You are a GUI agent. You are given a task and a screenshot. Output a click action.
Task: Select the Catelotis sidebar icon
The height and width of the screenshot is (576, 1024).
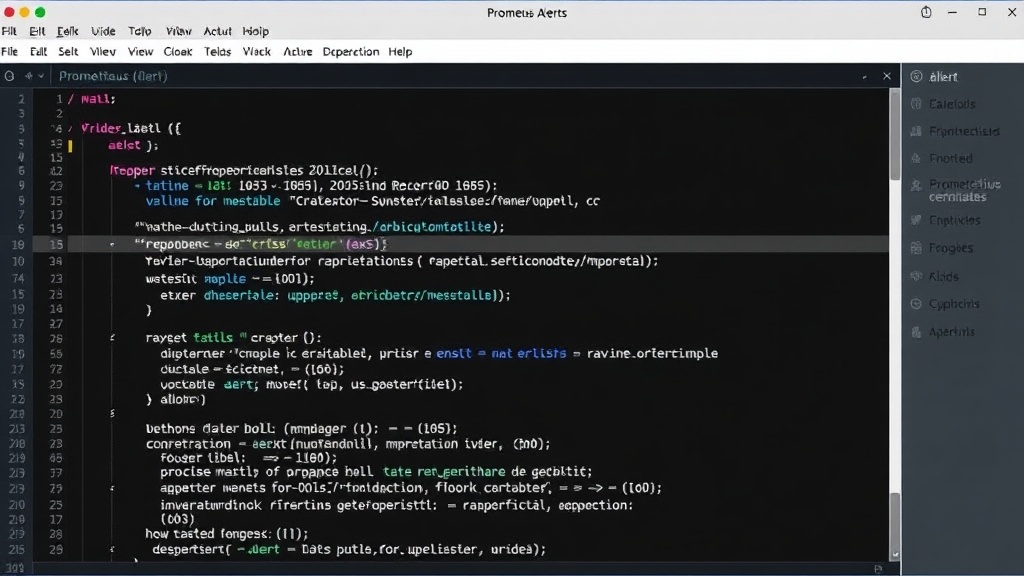click(x=916, y=104)
